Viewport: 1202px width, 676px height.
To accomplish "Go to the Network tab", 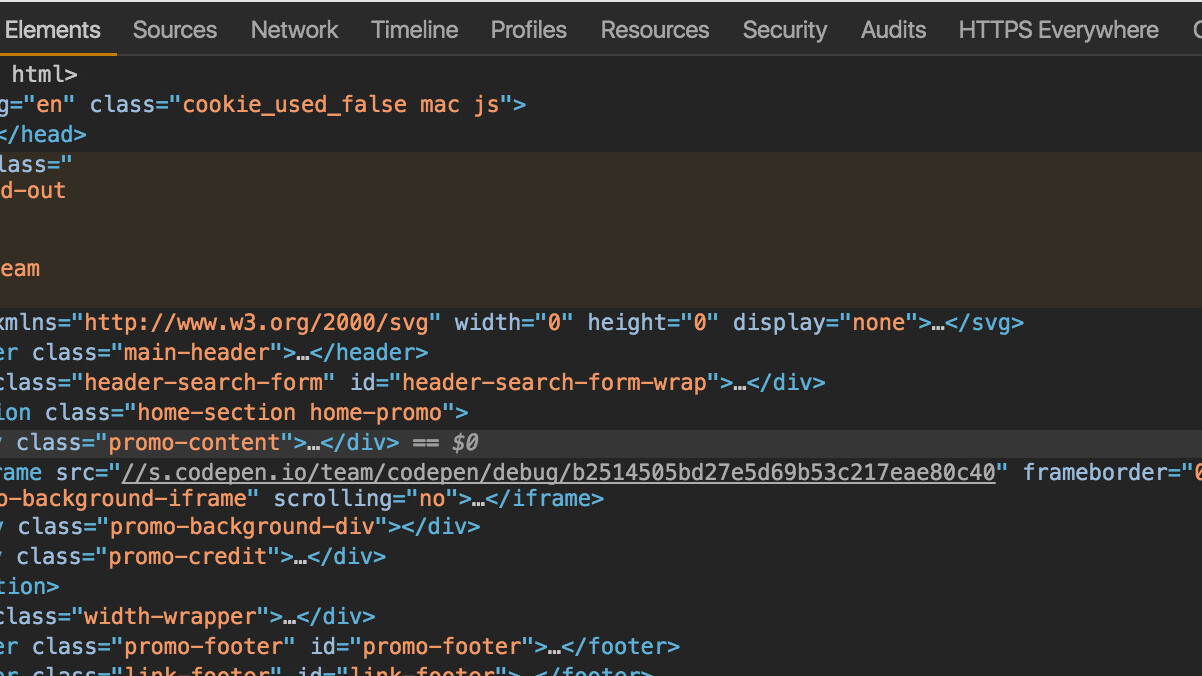I will [295, 30].
